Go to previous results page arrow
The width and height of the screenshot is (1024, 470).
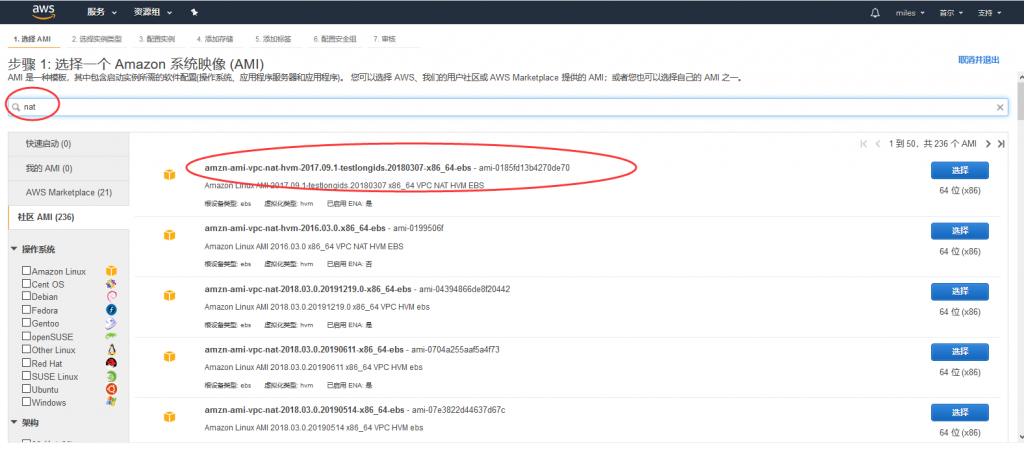878,144
